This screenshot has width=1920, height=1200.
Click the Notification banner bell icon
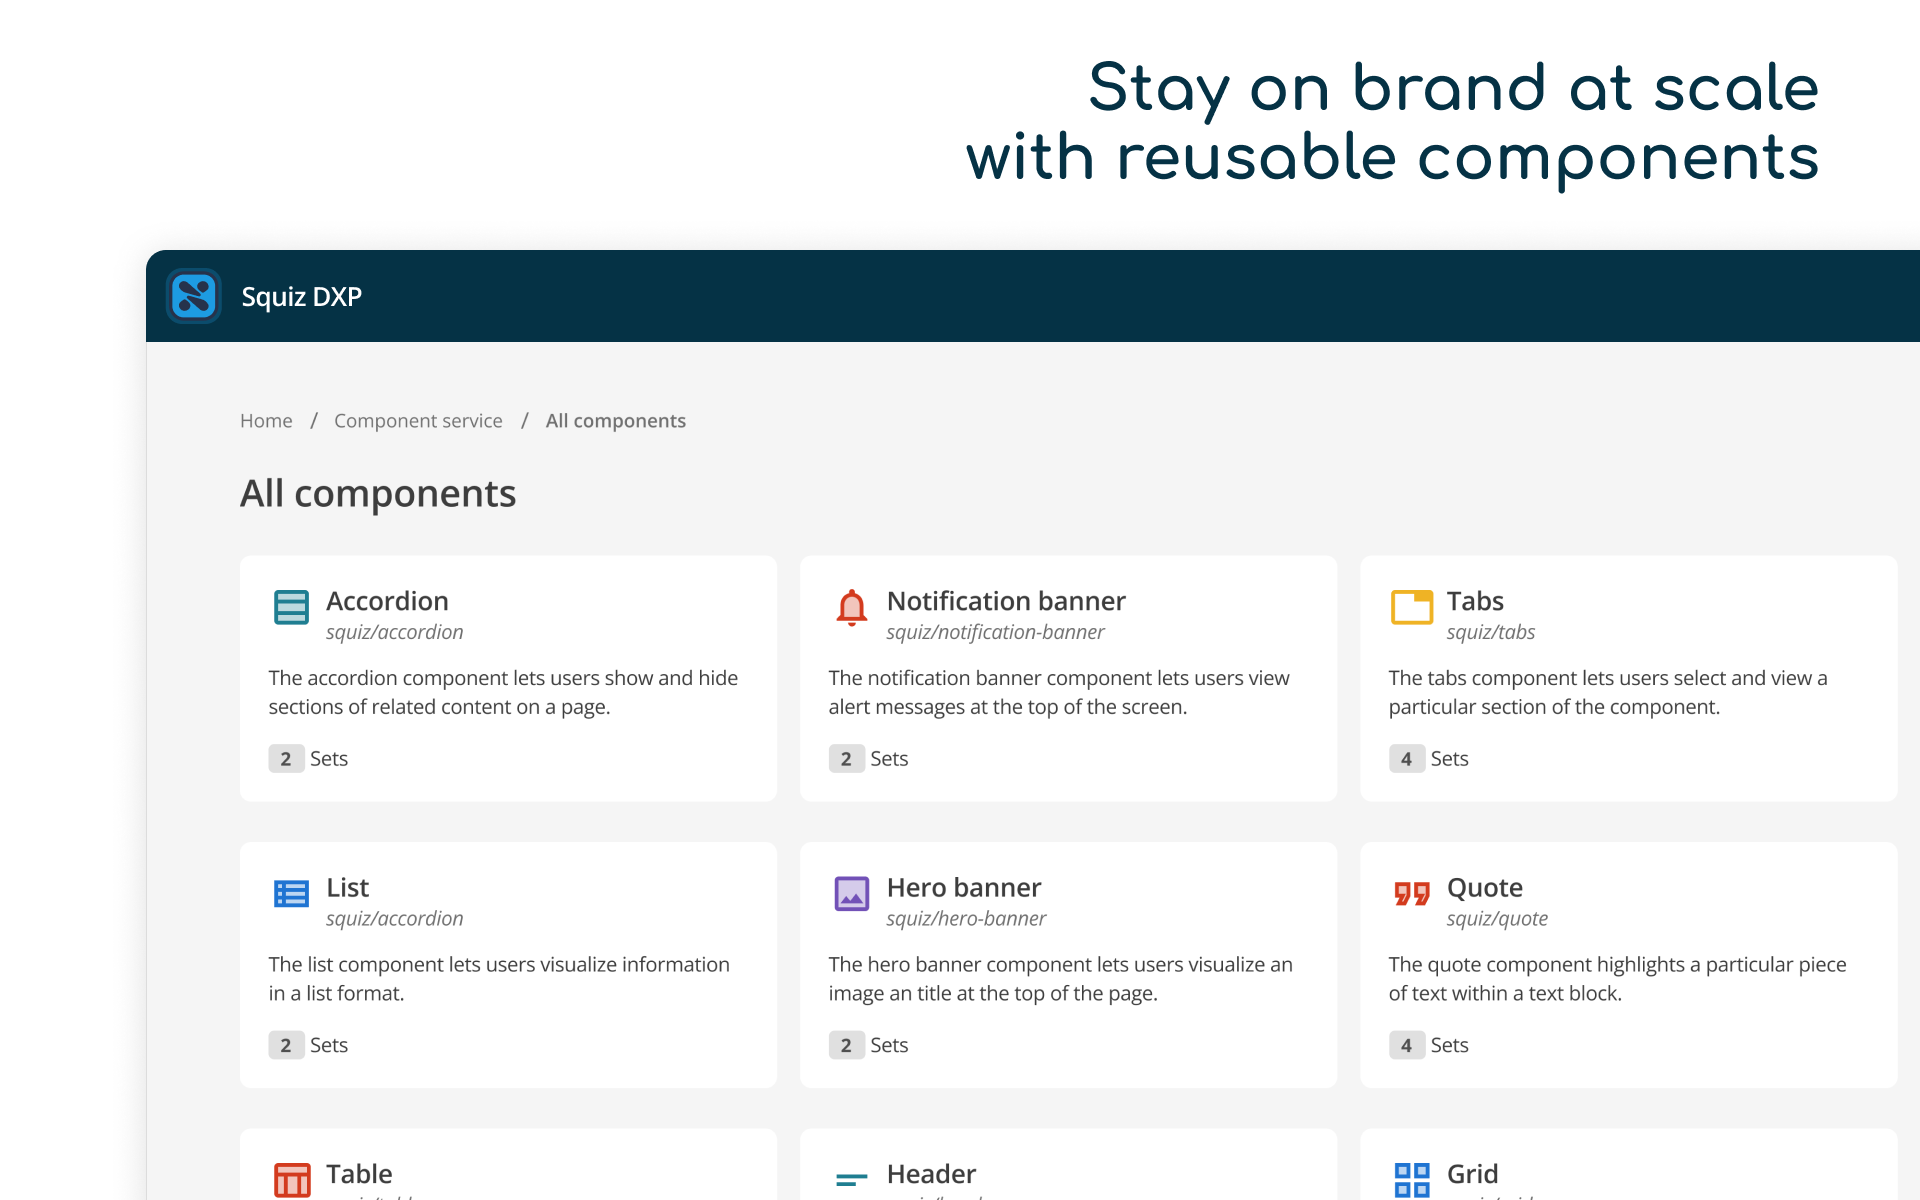click(851, 607)
